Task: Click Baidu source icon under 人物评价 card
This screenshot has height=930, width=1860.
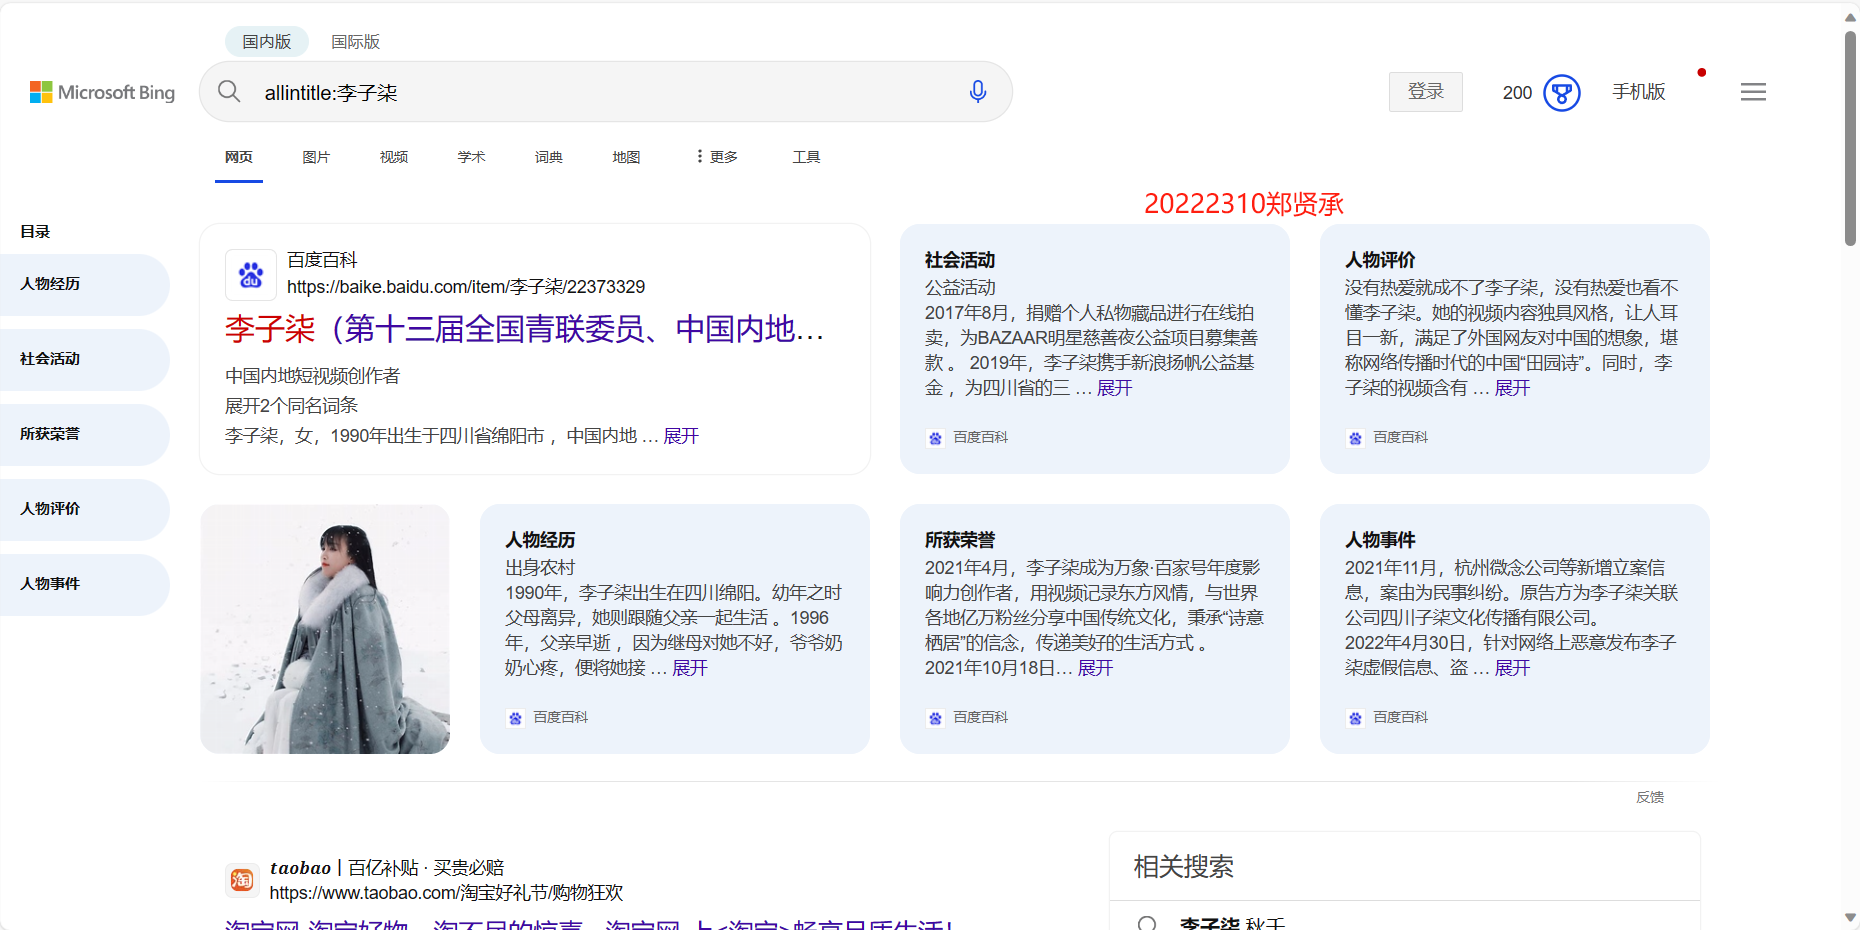Action: (x=1355, y=438)
